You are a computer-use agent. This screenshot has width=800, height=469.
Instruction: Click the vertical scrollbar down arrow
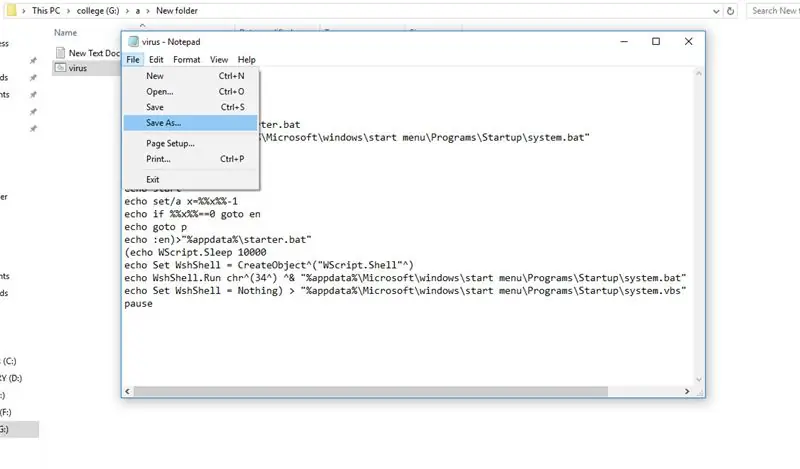coord(699,380)
